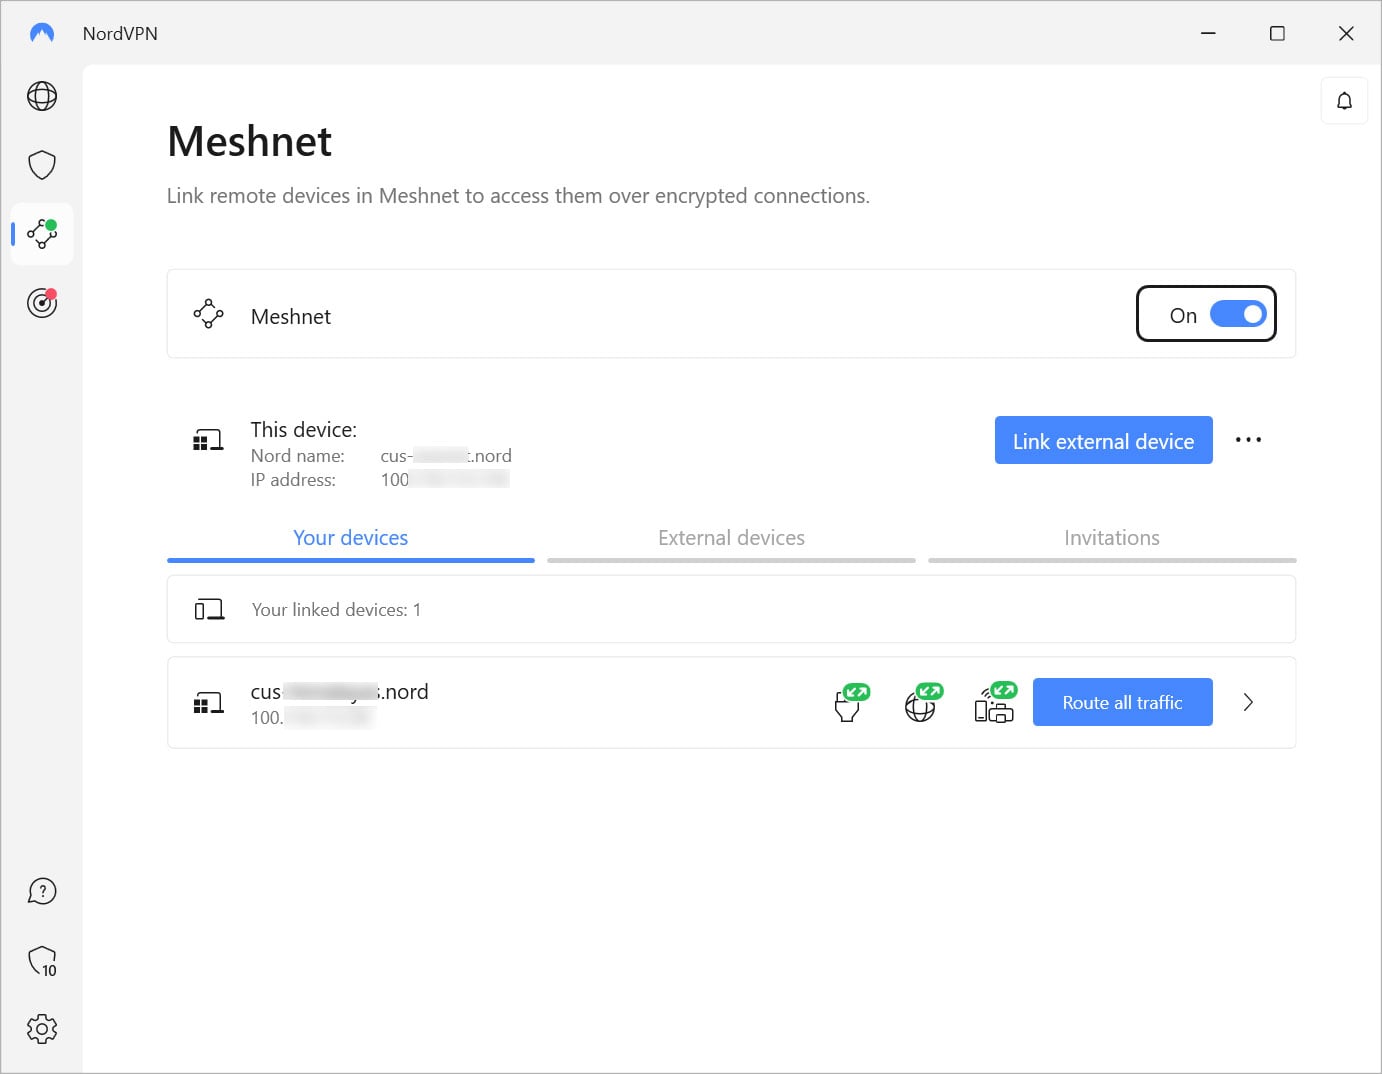
Task: Open the VPN servers globe icon in sidebar
Action: coord(41,96)
